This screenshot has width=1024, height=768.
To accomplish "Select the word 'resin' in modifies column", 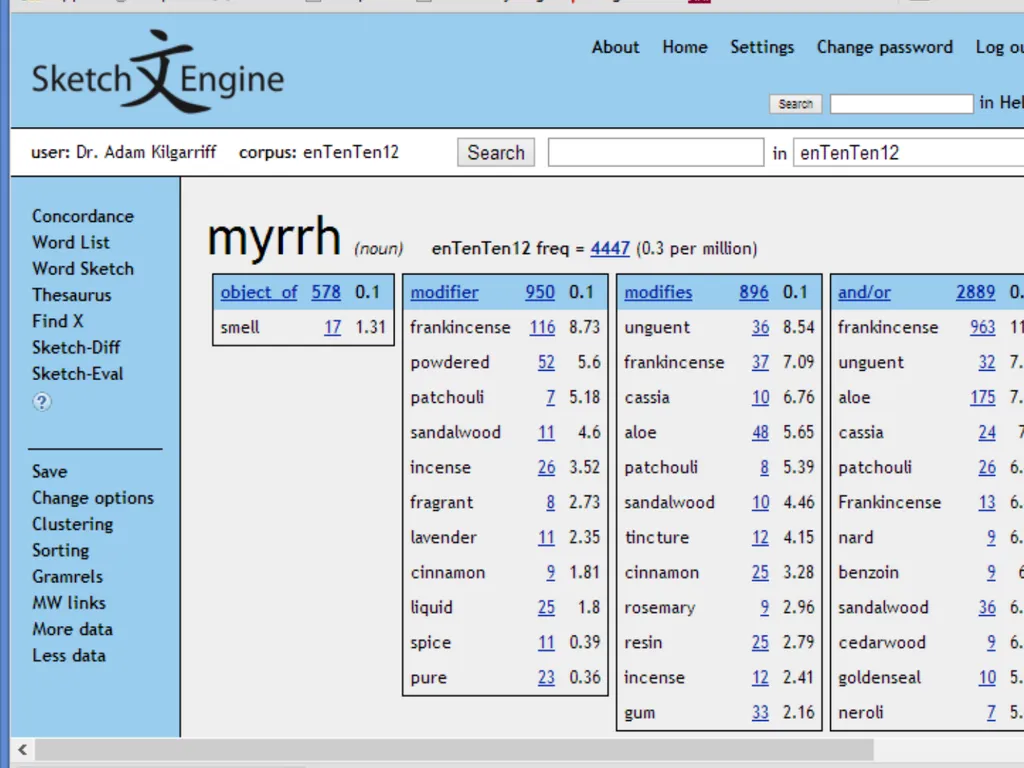I will (643, 643).
